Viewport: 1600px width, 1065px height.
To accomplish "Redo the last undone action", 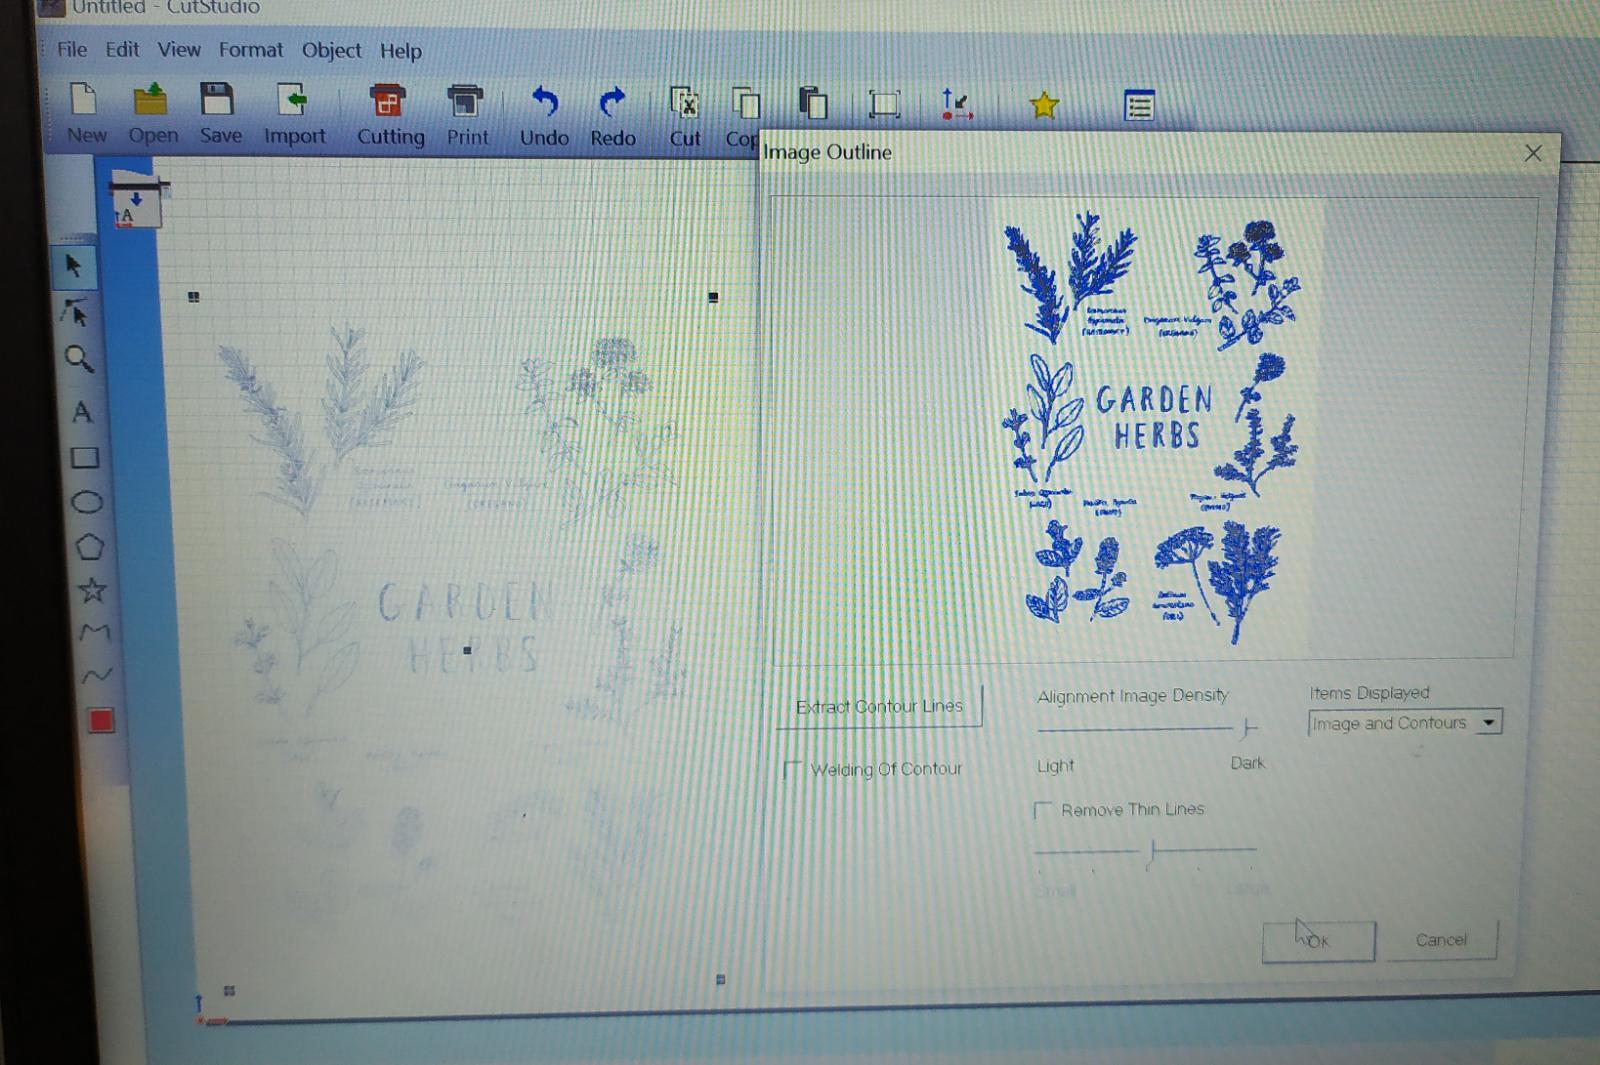I will coord(612,116).
